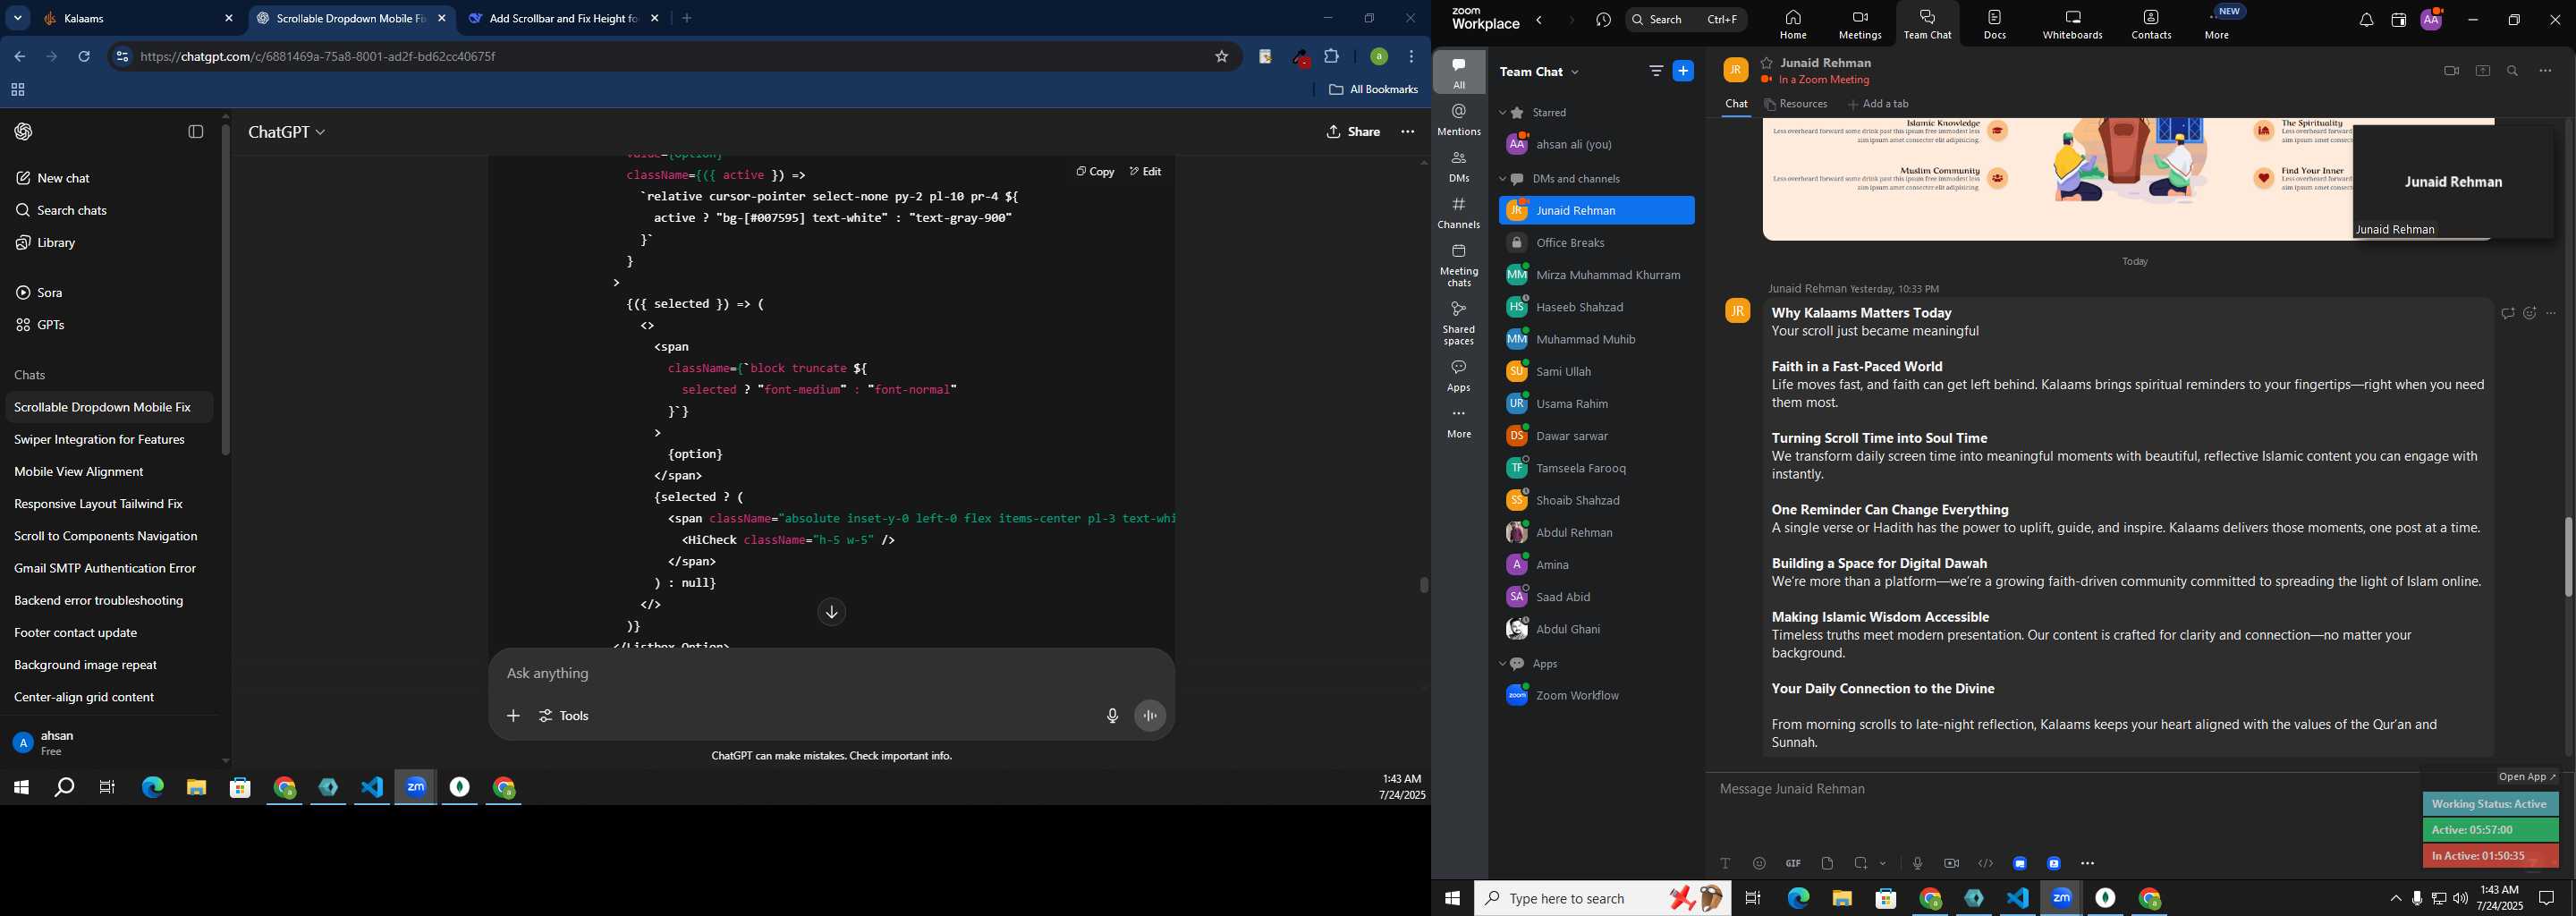Start video call with Junaid Rehman
The width and height of the screenshot is (2576, 916).
(x=2451, y=71)
